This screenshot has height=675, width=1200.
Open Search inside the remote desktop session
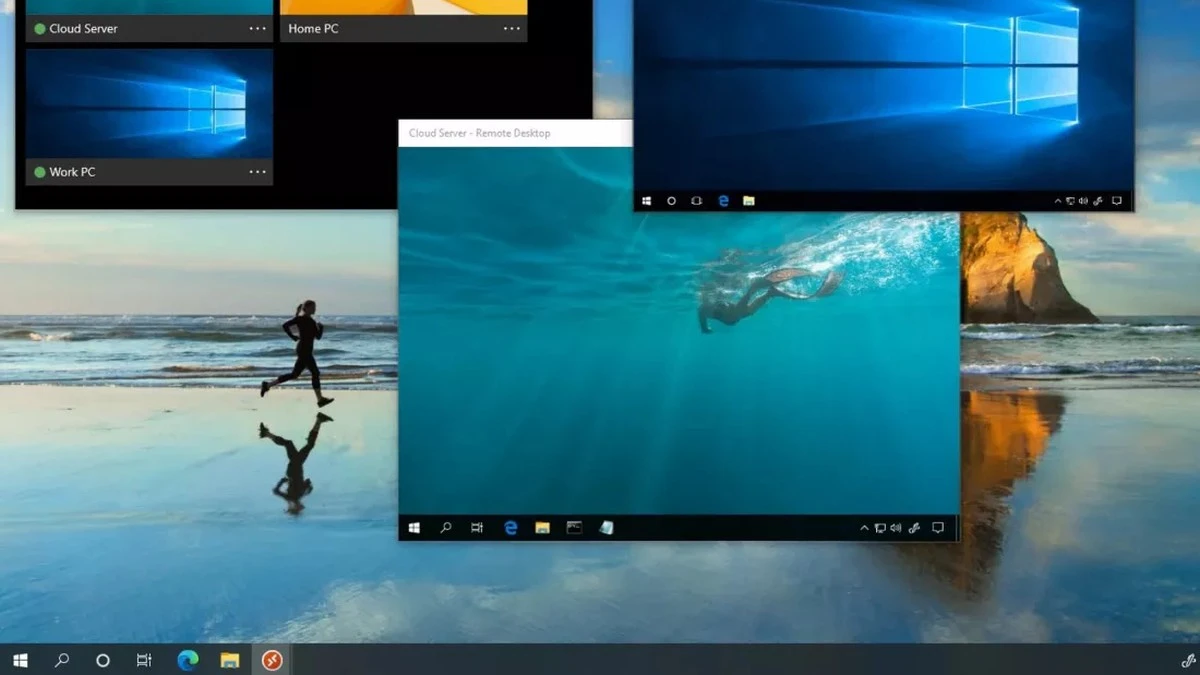446,527
